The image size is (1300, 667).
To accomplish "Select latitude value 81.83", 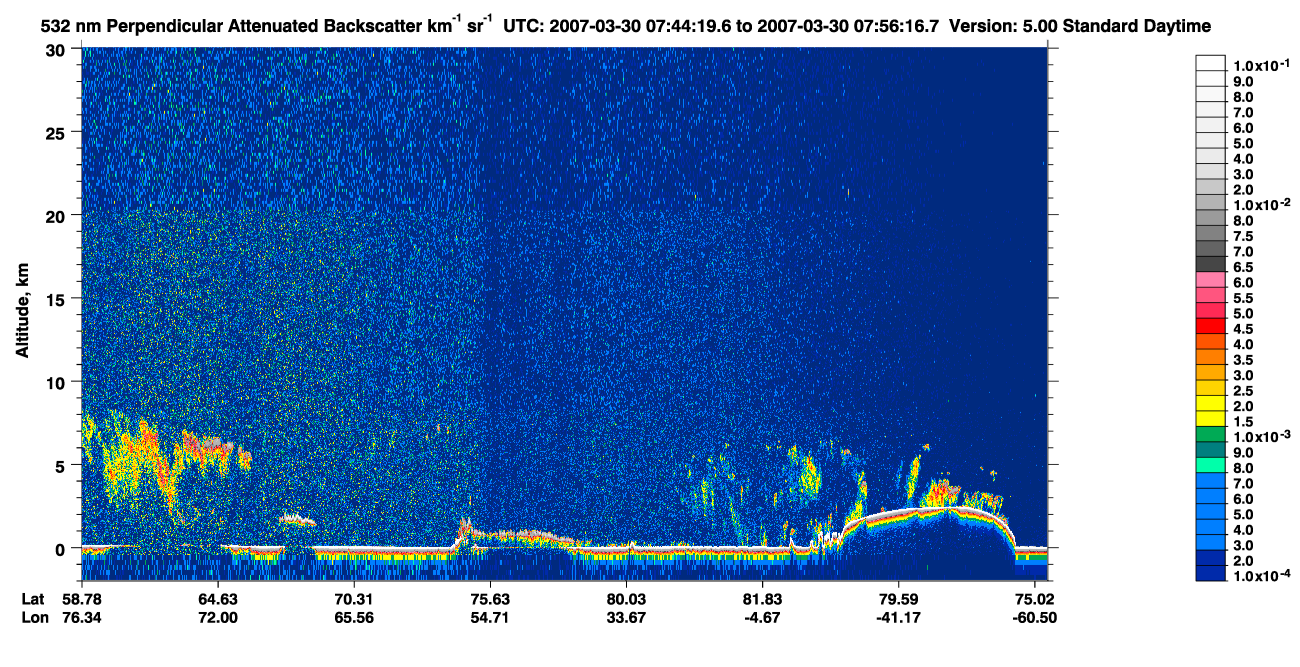I will pos(762,599).
